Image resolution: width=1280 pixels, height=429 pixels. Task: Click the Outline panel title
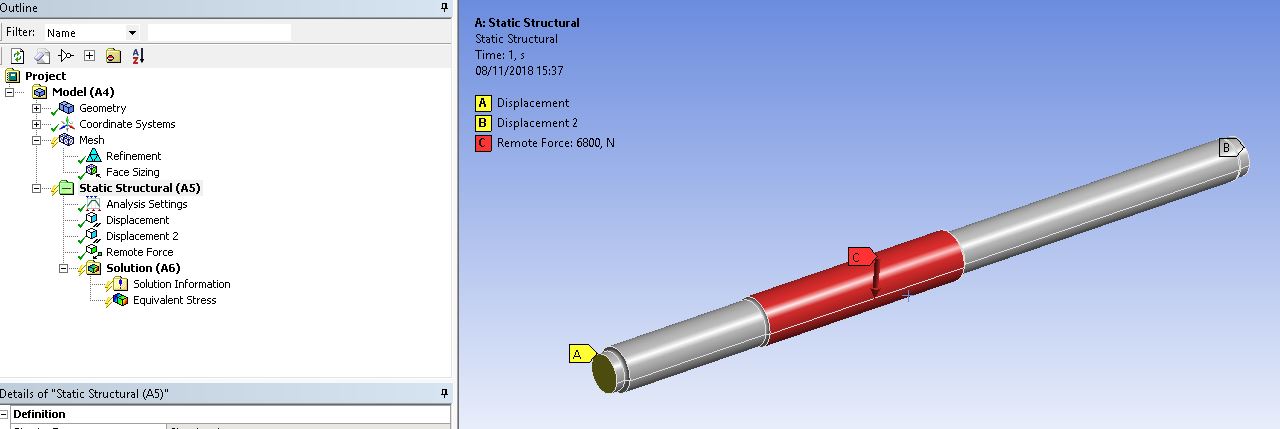[x=19, y=8]
